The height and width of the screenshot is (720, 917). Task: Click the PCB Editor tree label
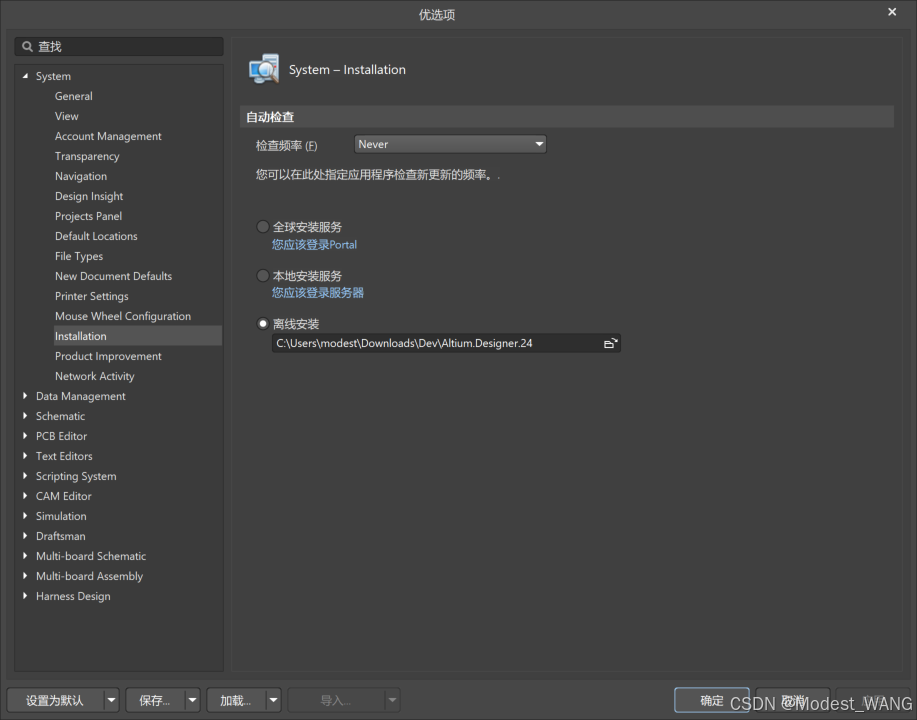click(x=61, y=436)
